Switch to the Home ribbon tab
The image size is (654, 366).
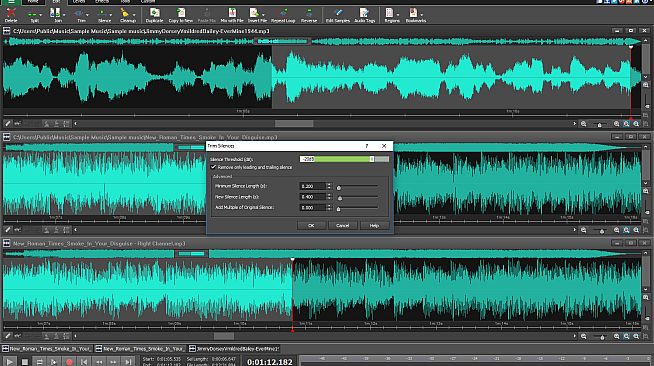coord(33,2)
